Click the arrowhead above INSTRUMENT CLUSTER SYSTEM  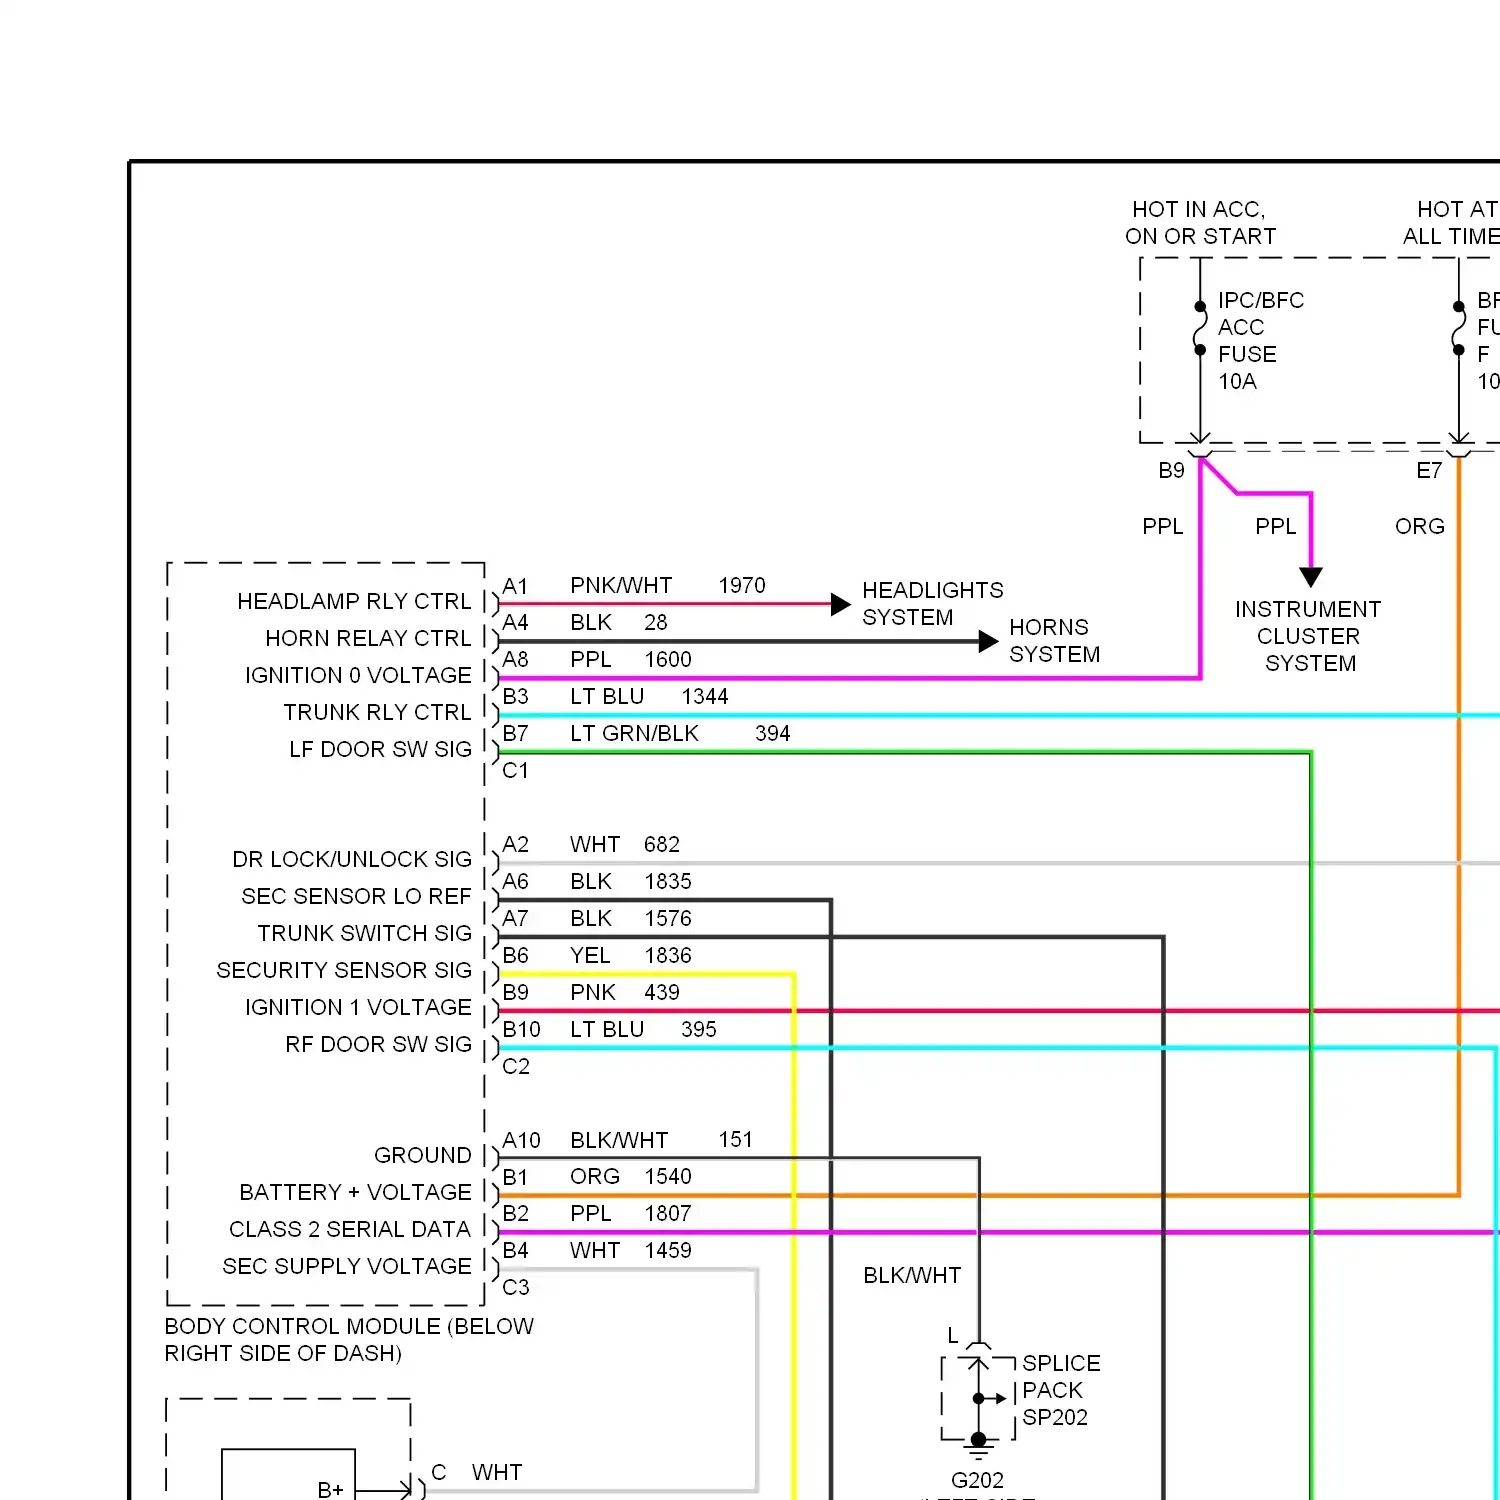pos(1311,577)
